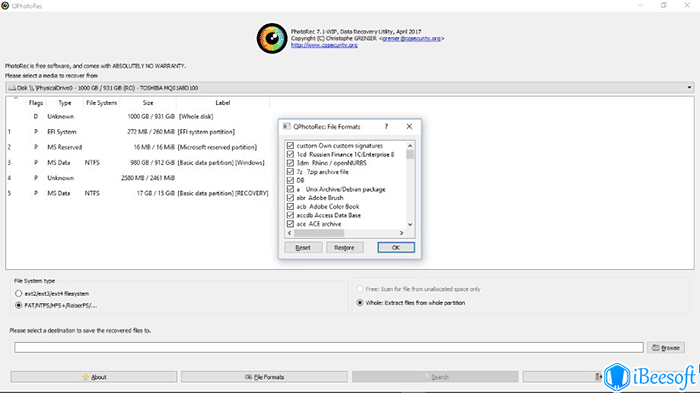The width and height of the screenshot is (700, 393).
Task: Select ext2/ext3/ext4 filesystem radio button
Action: tap(18, 293)
